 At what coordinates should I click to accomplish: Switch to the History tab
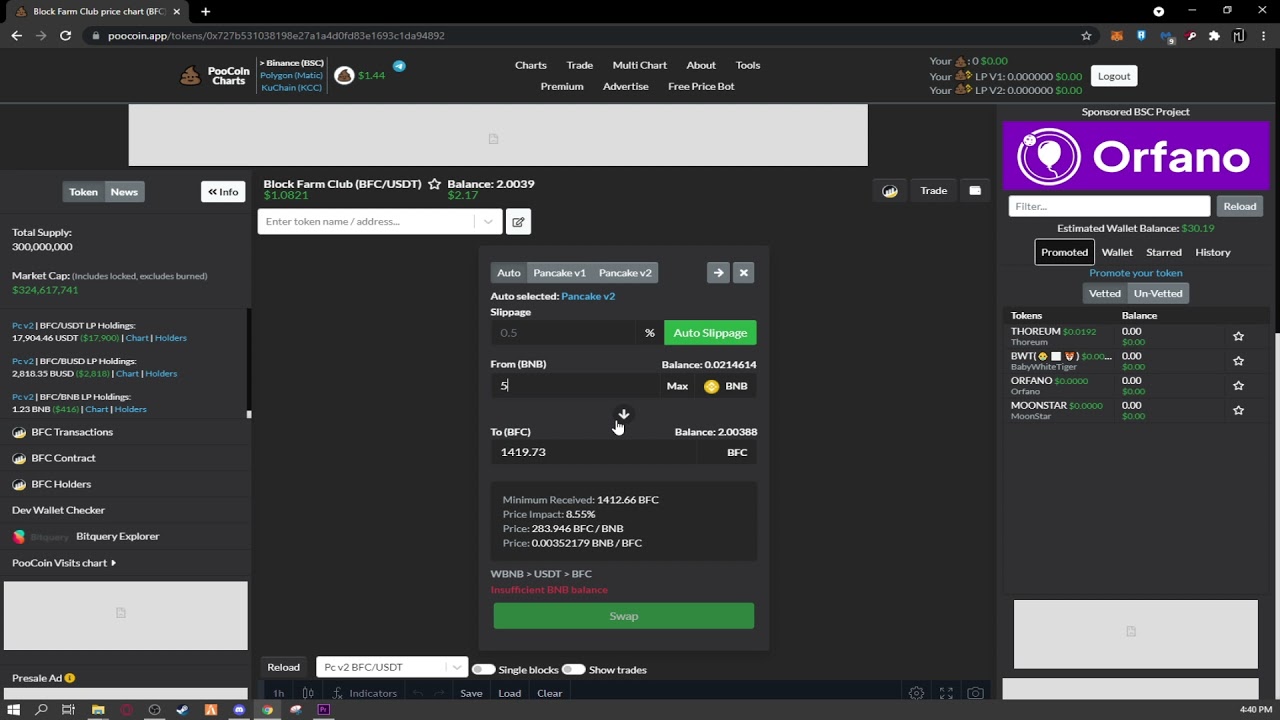point(1213,252)
